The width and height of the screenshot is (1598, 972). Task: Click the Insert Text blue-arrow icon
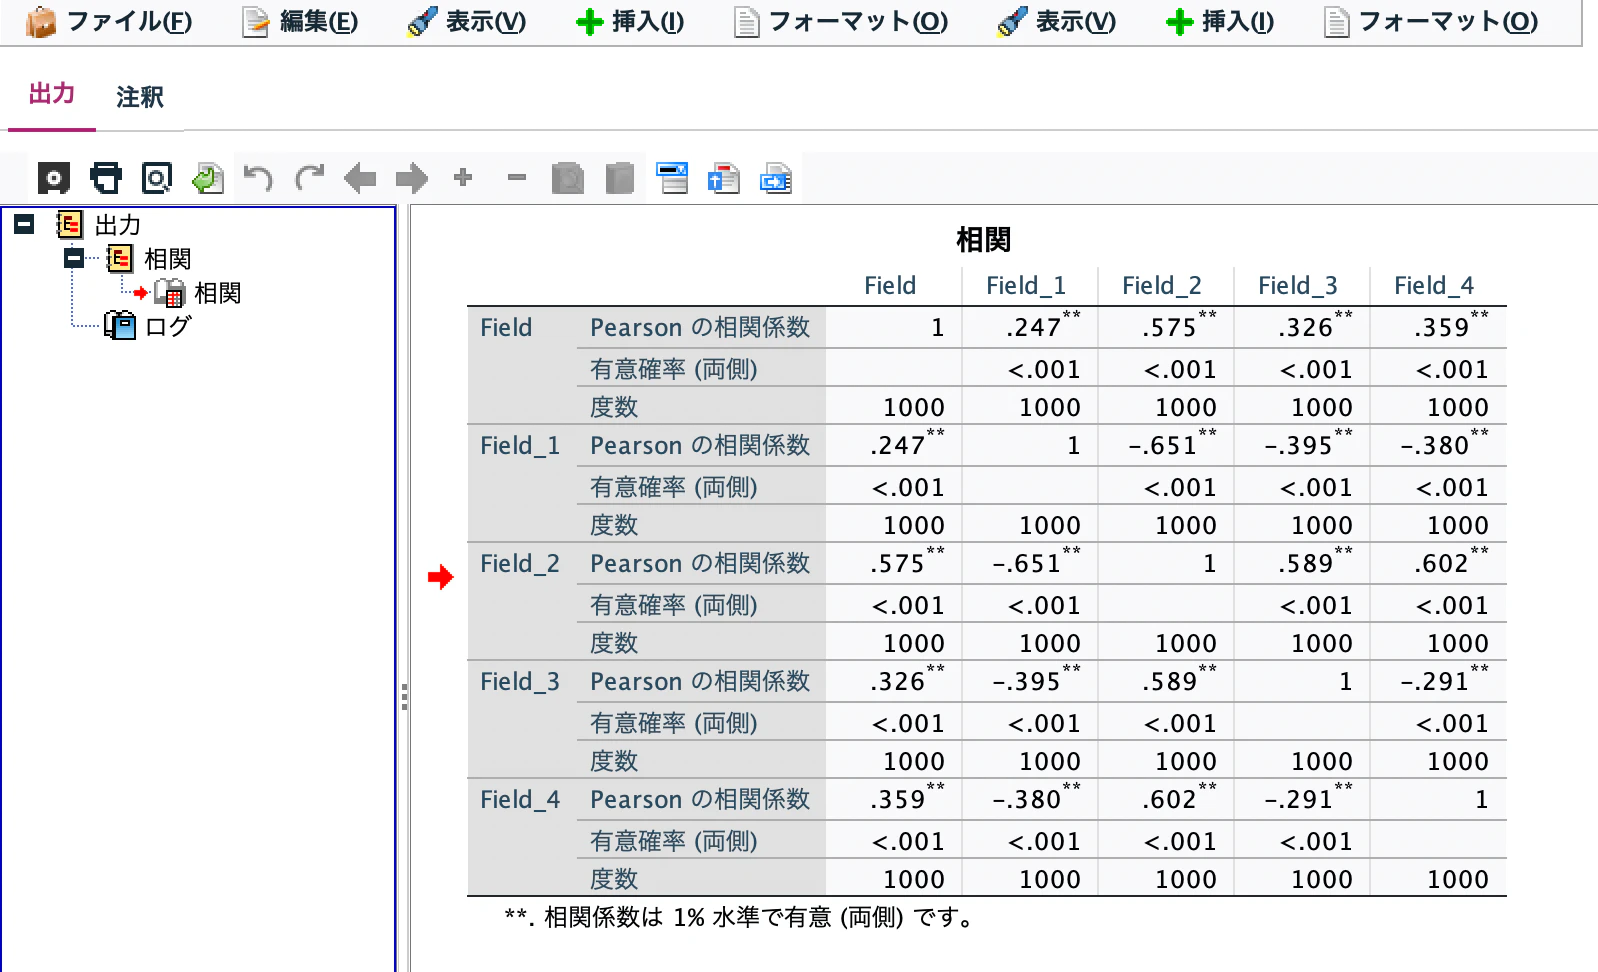pyautogui.click(x=776, y=179)
